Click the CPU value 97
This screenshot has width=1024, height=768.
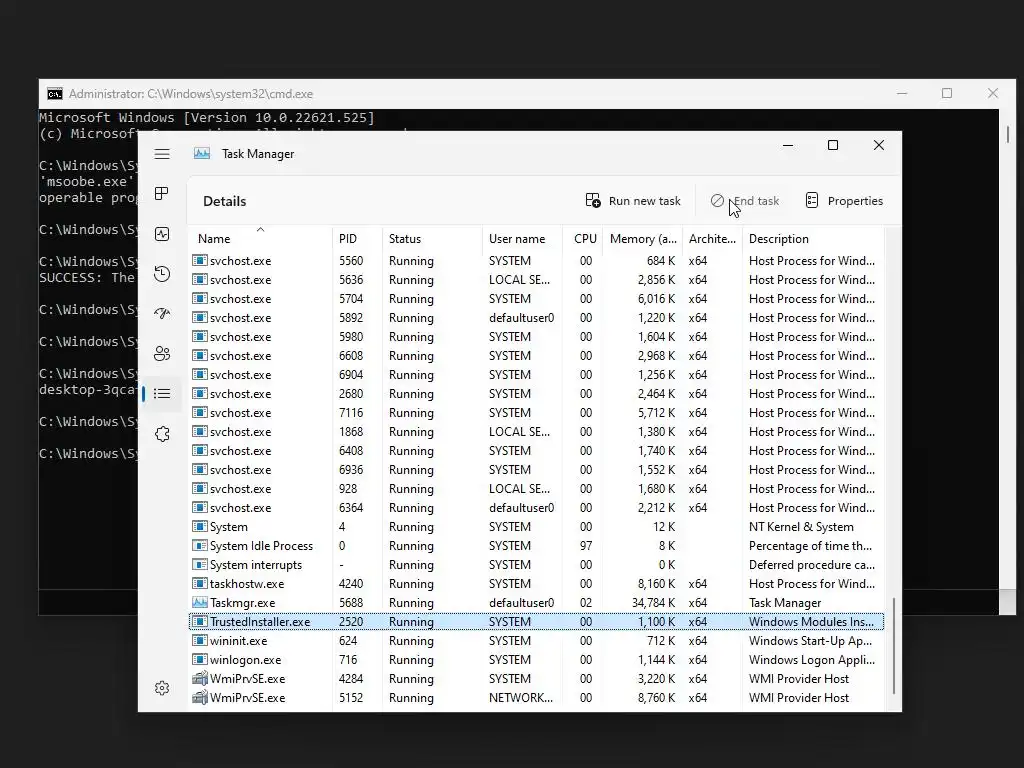(x=586, y=546)
